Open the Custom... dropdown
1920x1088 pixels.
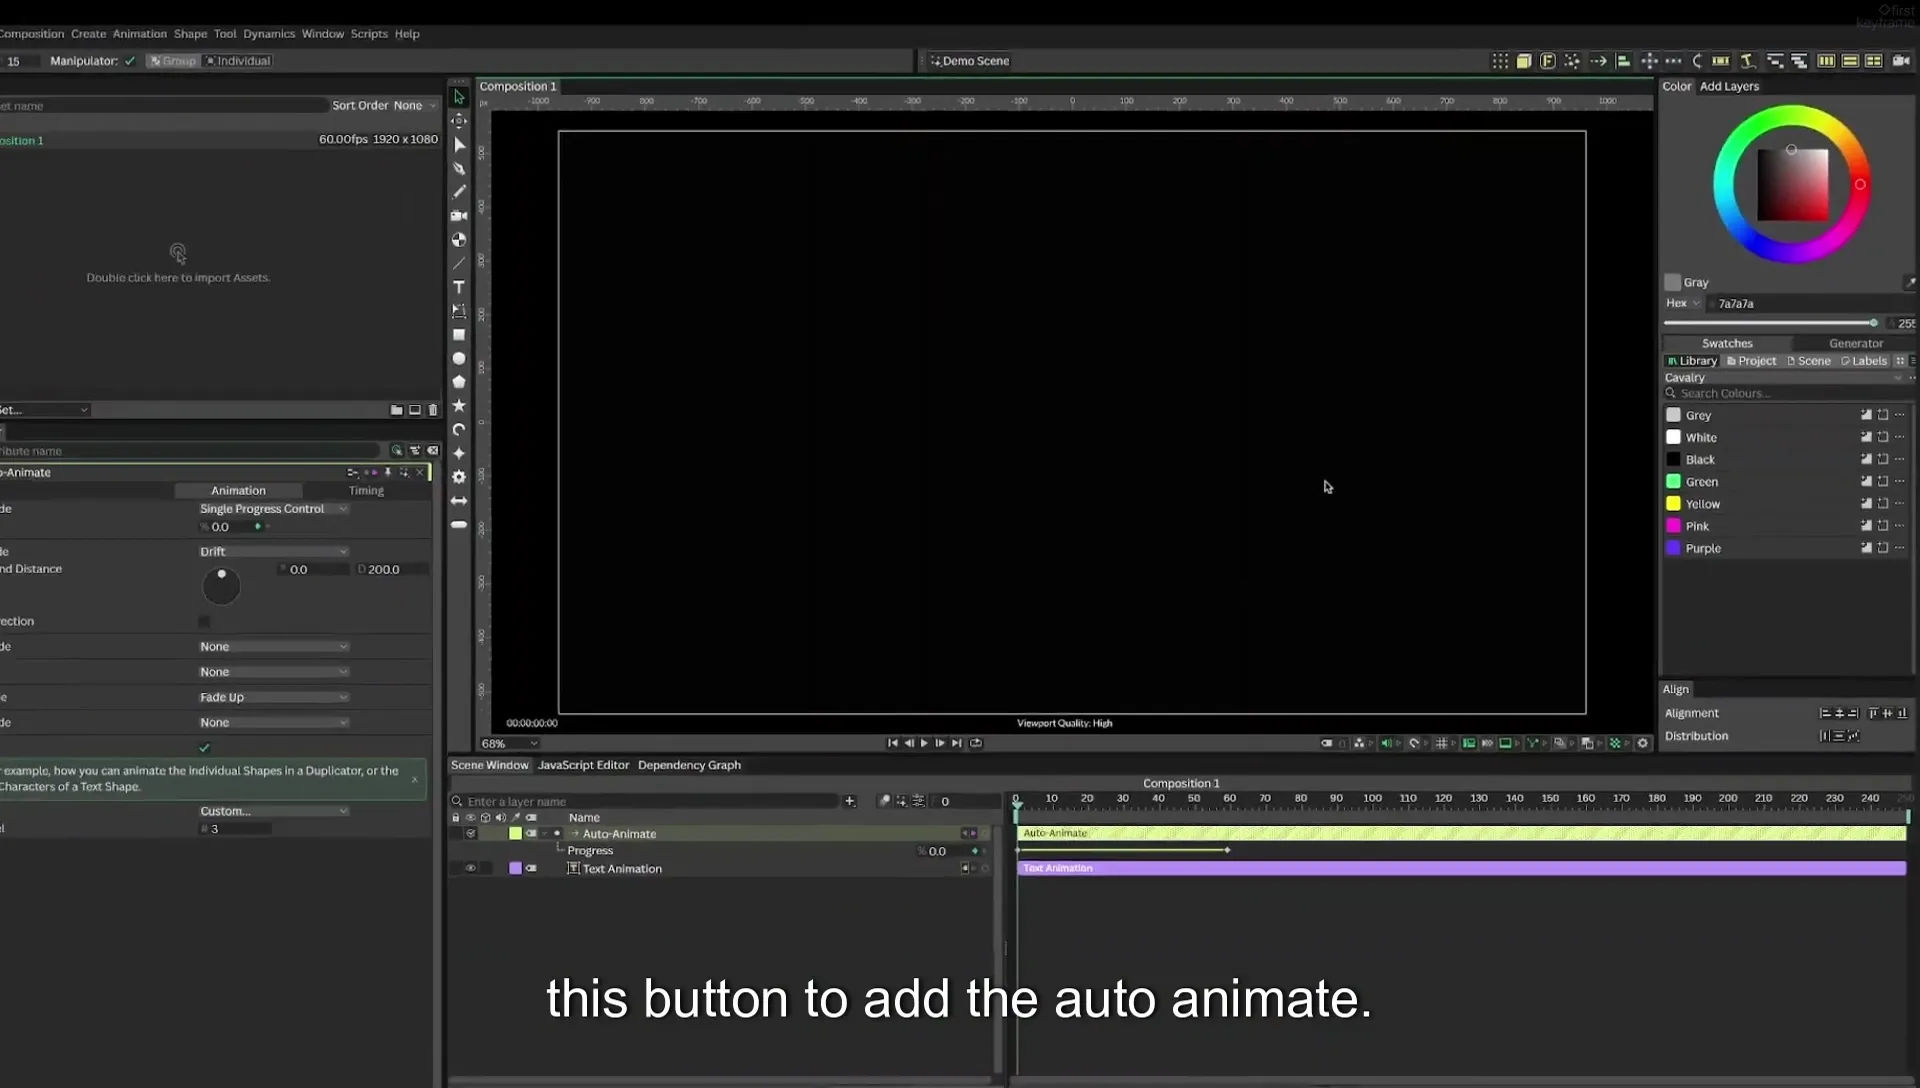tap(273, 811)
